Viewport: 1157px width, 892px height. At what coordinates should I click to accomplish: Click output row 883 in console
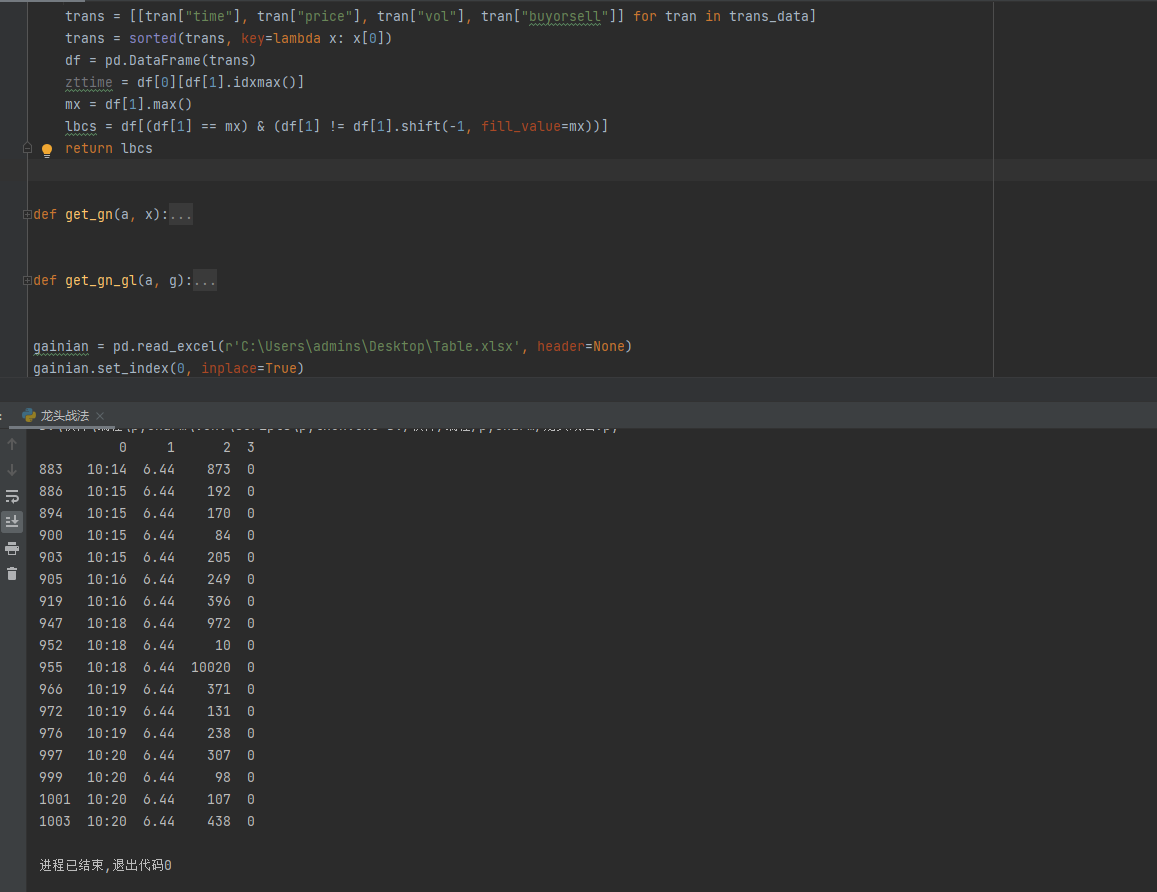tap(147, 469)
